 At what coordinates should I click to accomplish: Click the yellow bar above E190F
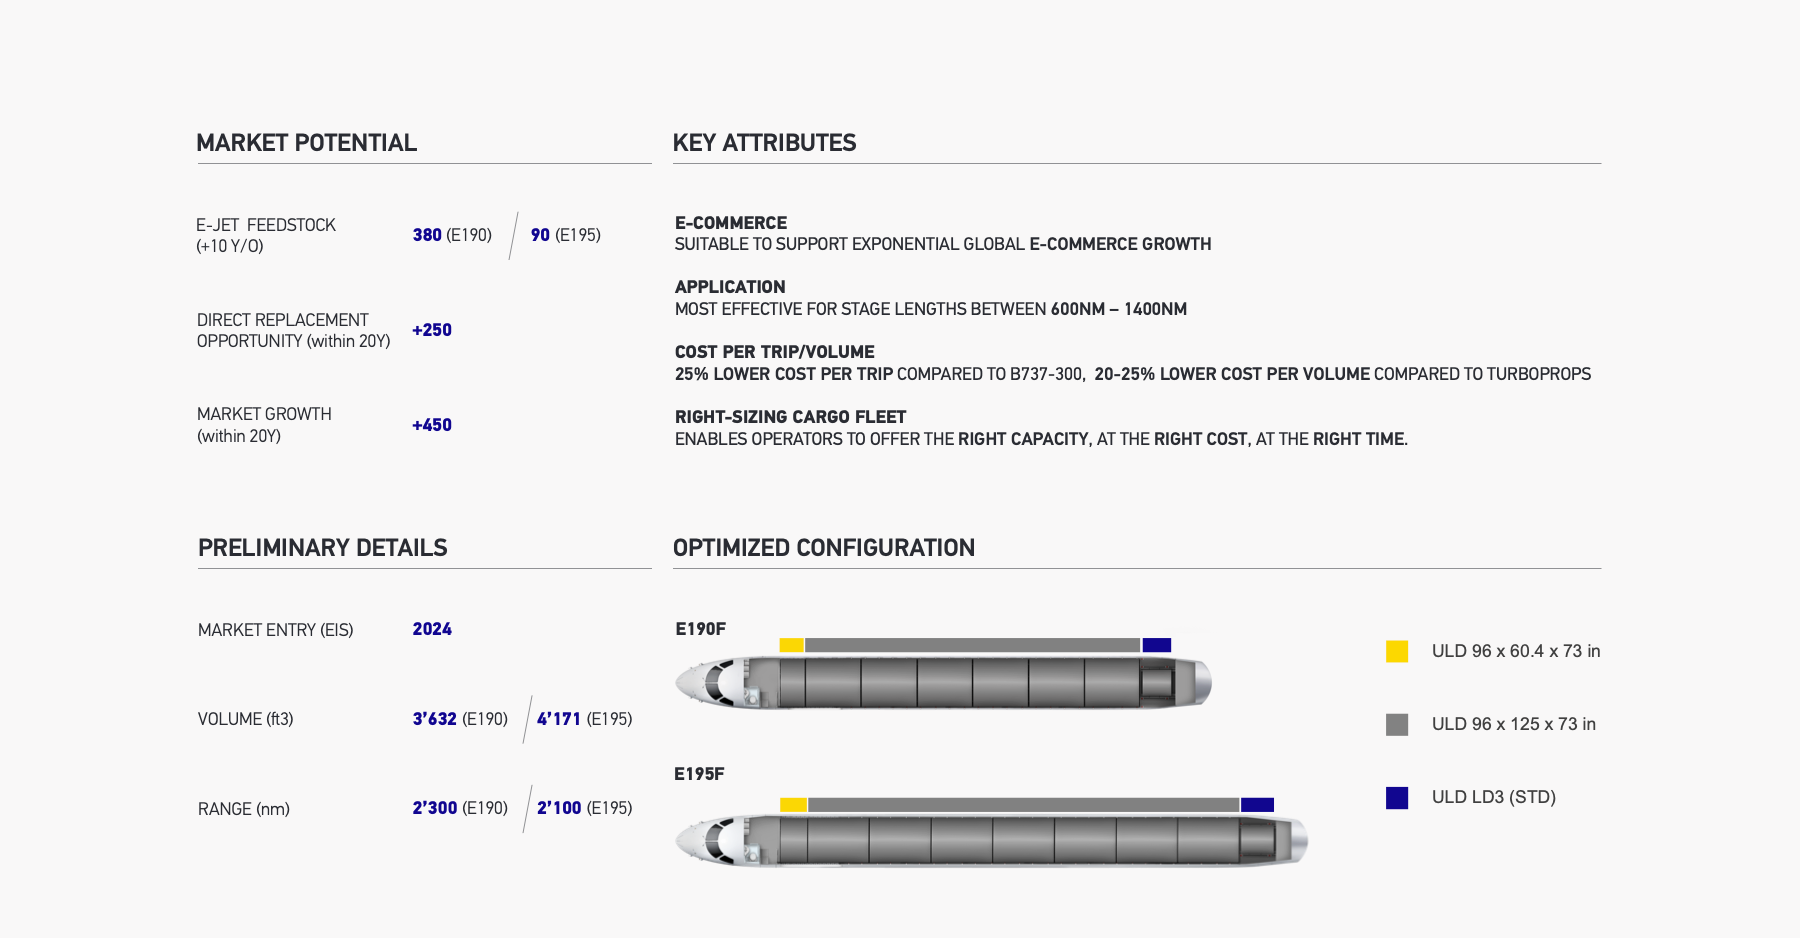[791, 645]
